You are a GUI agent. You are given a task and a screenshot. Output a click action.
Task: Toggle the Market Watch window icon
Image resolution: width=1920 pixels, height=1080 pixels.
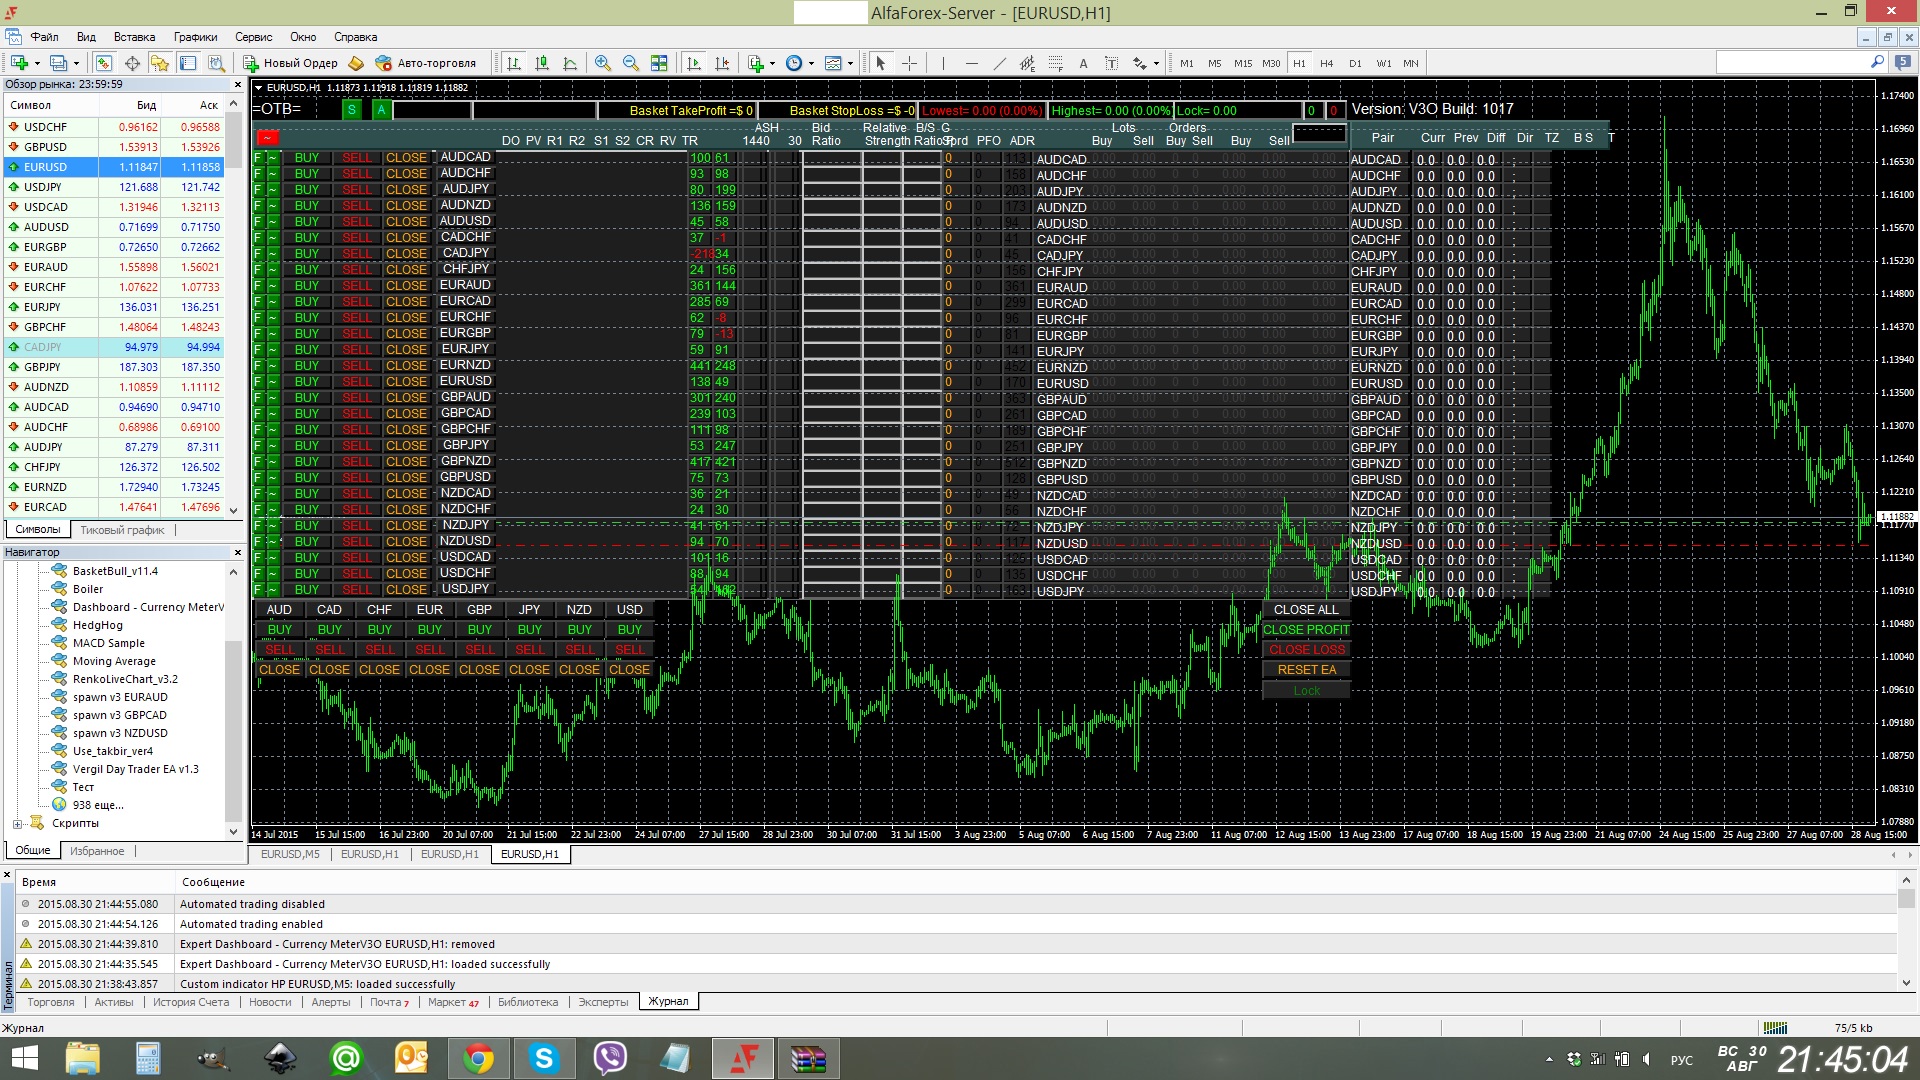[103, 63]
